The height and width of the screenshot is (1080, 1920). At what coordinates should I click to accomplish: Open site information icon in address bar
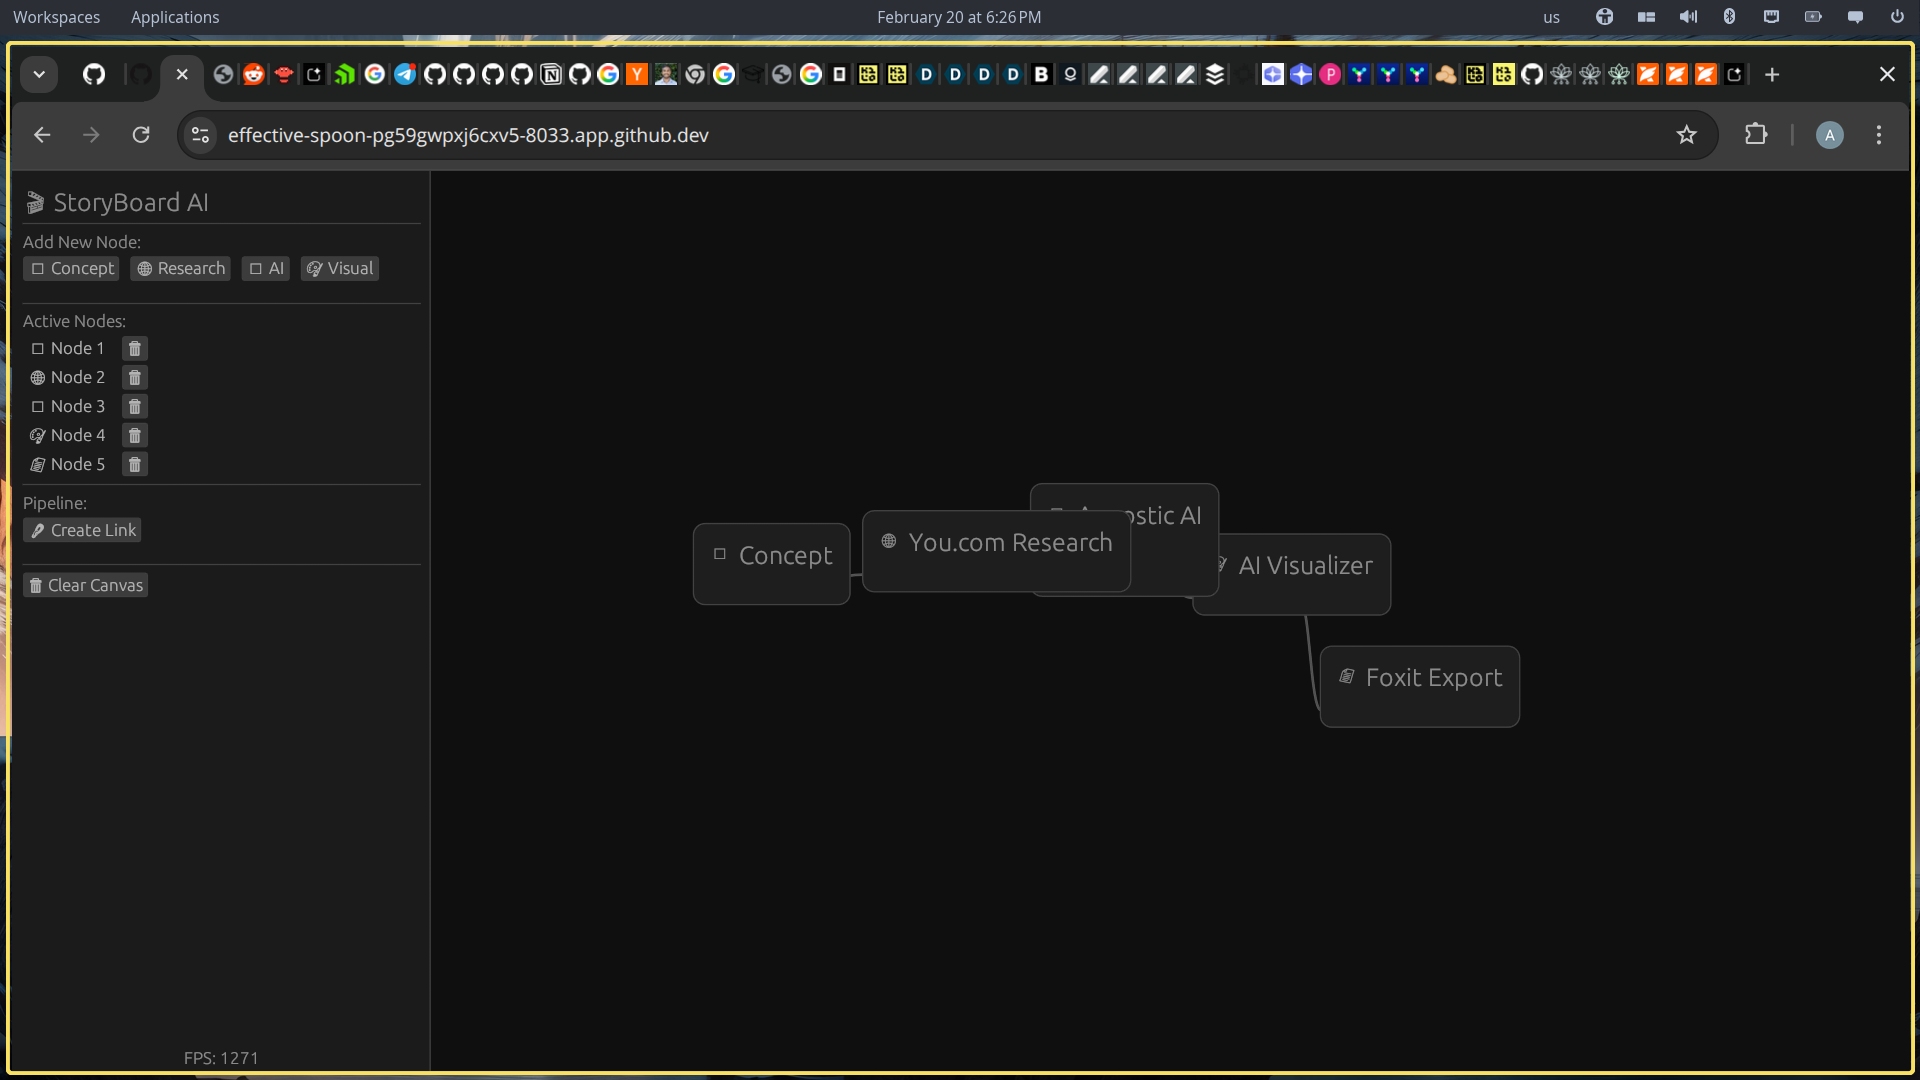(x=200, y=135)
